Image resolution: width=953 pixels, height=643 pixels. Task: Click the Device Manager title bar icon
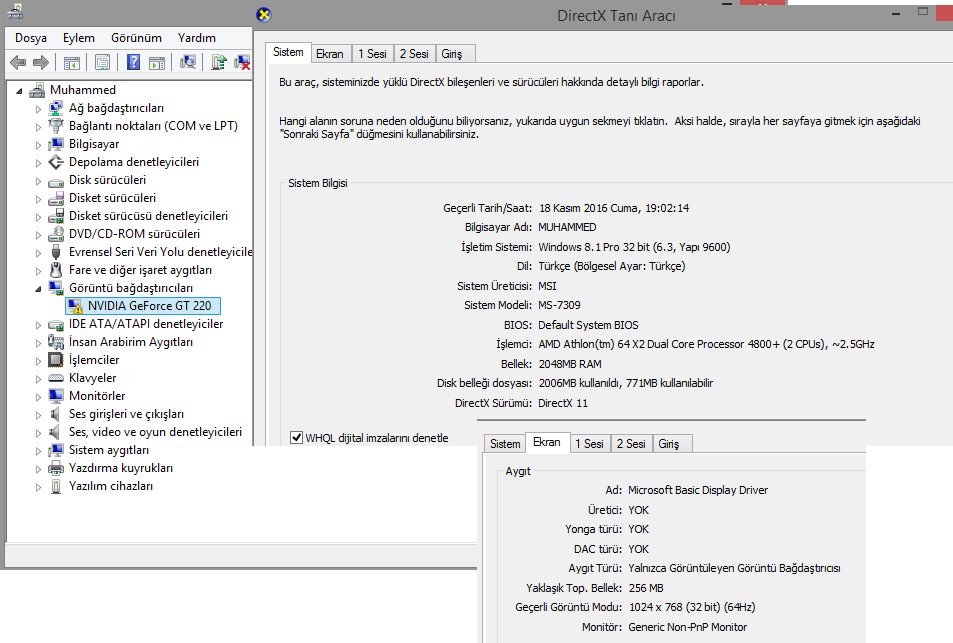[x=15, y=10]
